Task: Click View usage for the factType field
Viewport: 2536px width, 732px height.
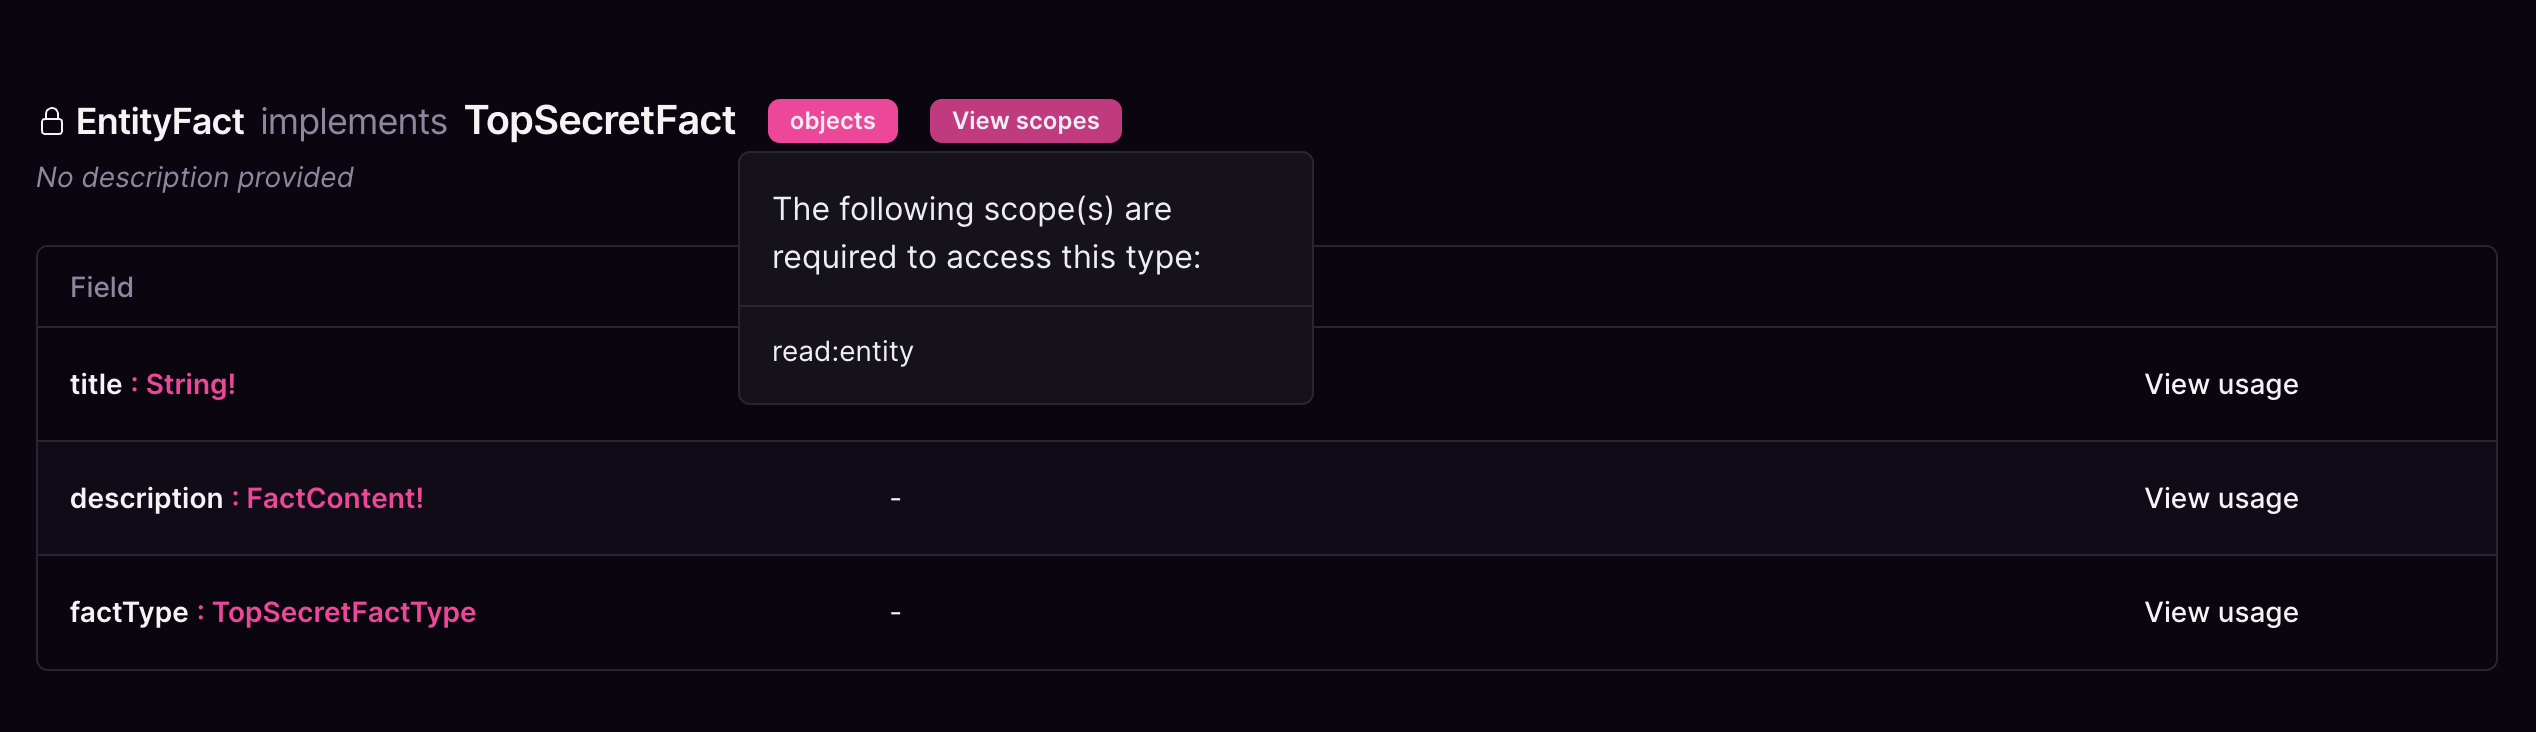Action: [x=2220, y=612]
